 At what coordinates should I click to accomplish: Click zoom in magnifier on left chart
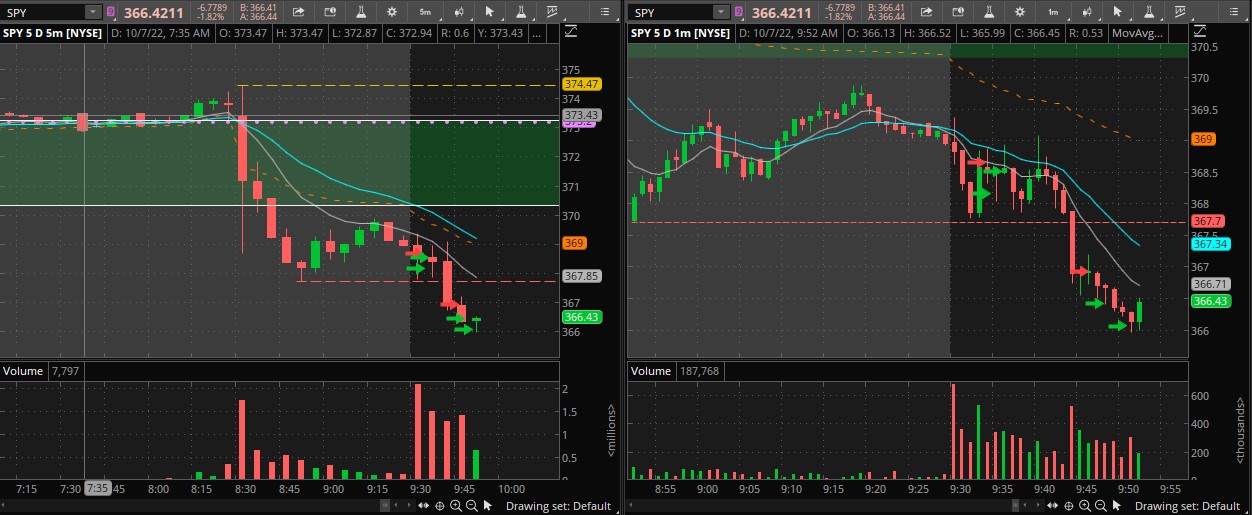[x=456, y=506]
